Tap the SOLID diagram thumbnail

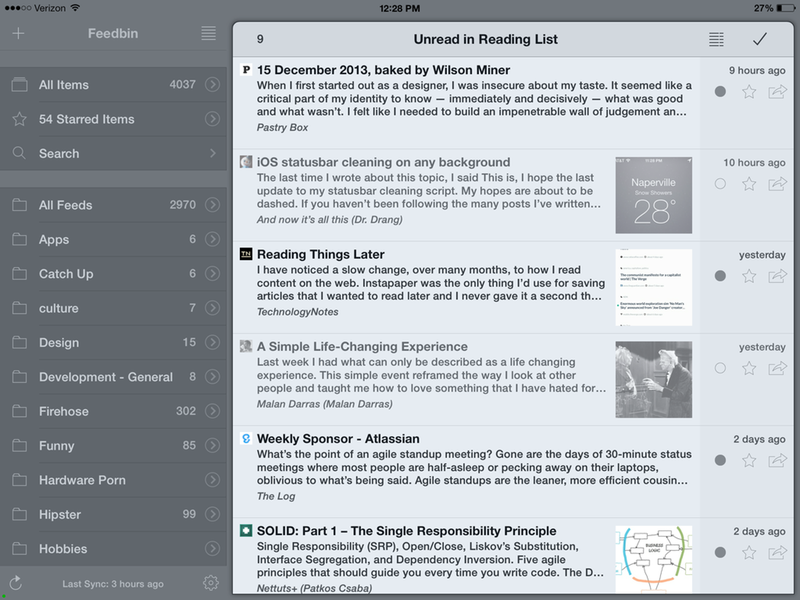point(654,559)
